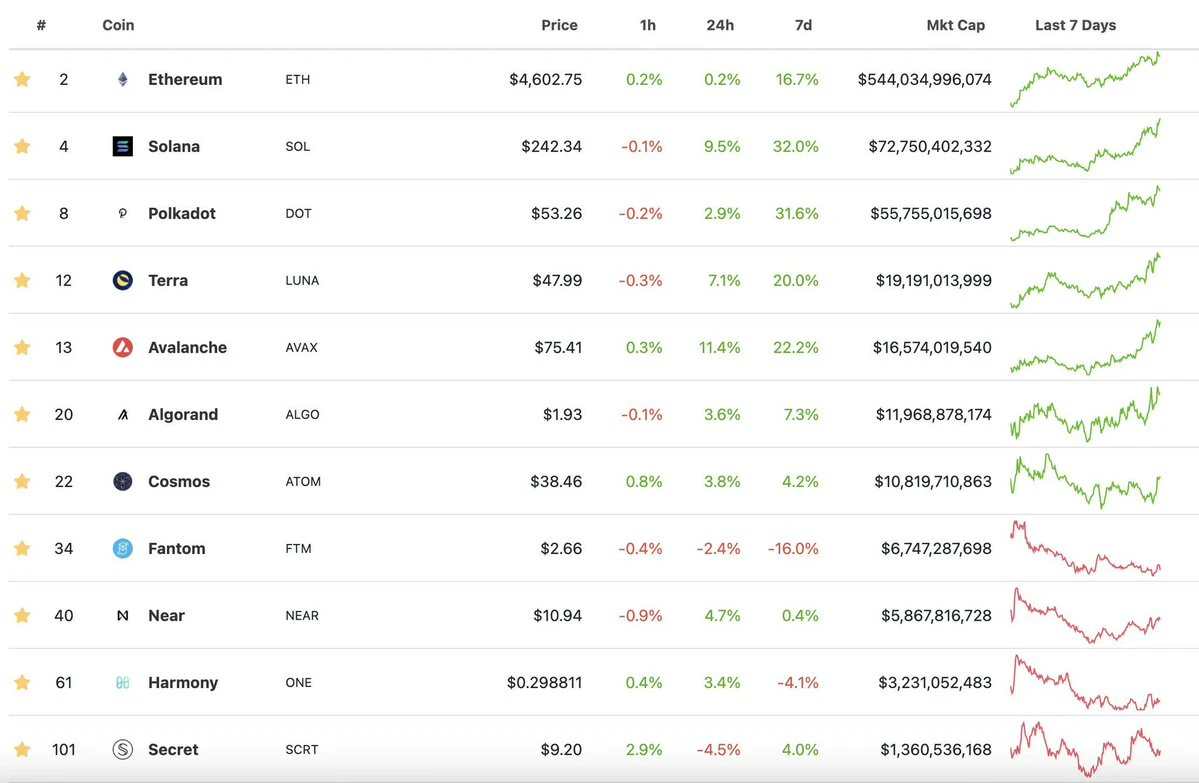Image resolution: width=1199 pixels, height=783 pixels.
Task: Click the ETH ticker symbol
Action: [297, 80]
